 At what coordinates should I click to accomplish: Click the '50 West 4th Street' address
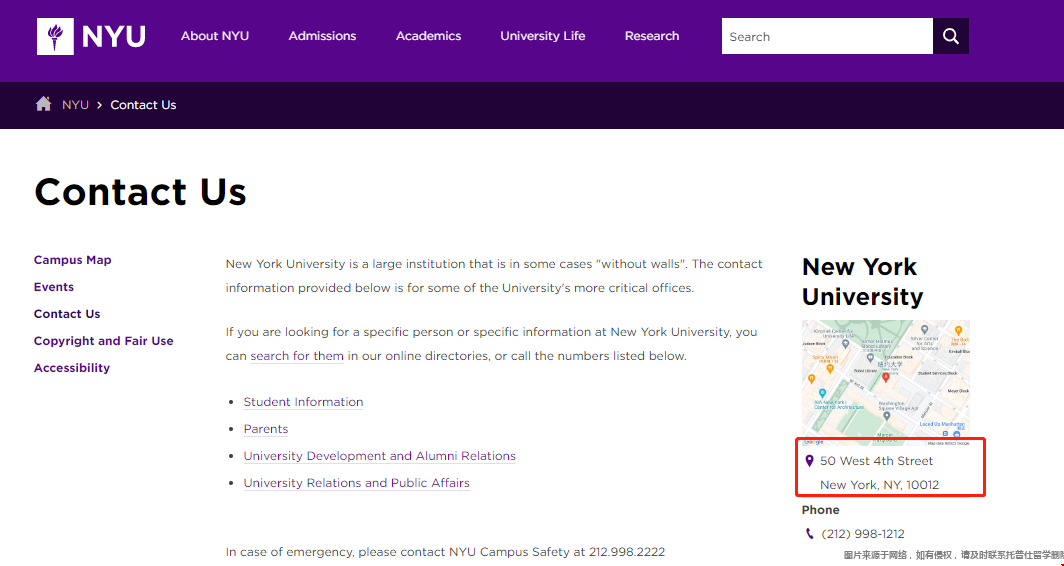tap(877, 461)
